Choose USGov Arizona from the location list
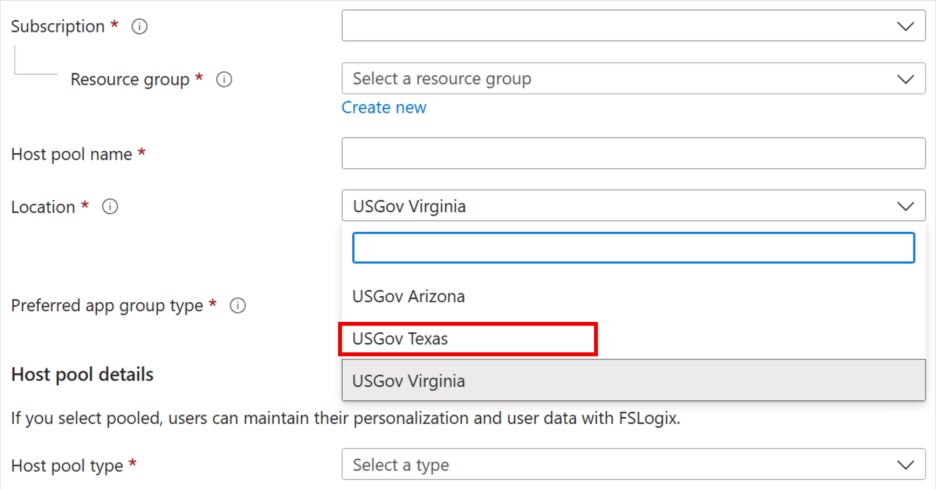 409,297
